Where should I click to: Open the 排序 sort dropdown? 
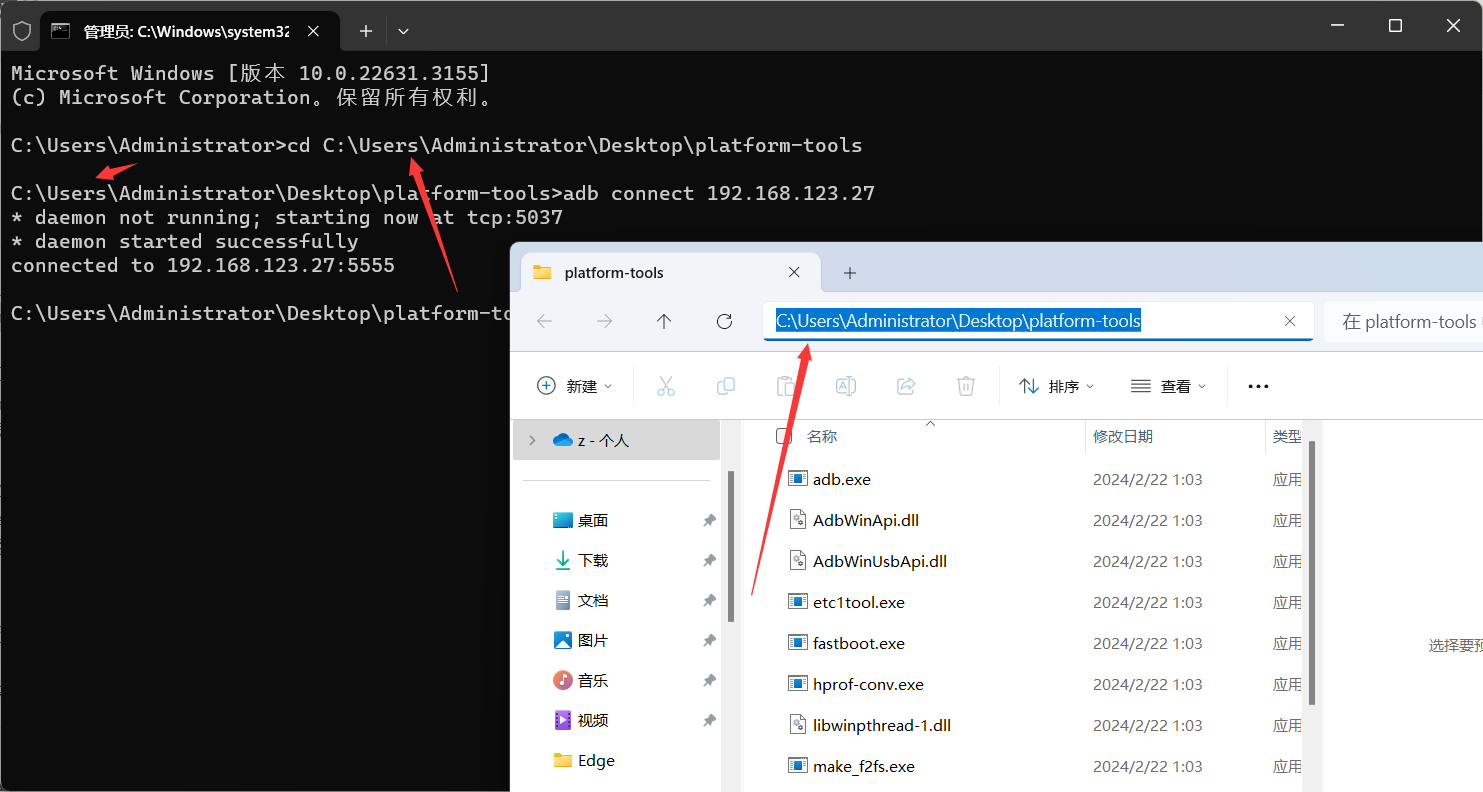pos(1057,386)
